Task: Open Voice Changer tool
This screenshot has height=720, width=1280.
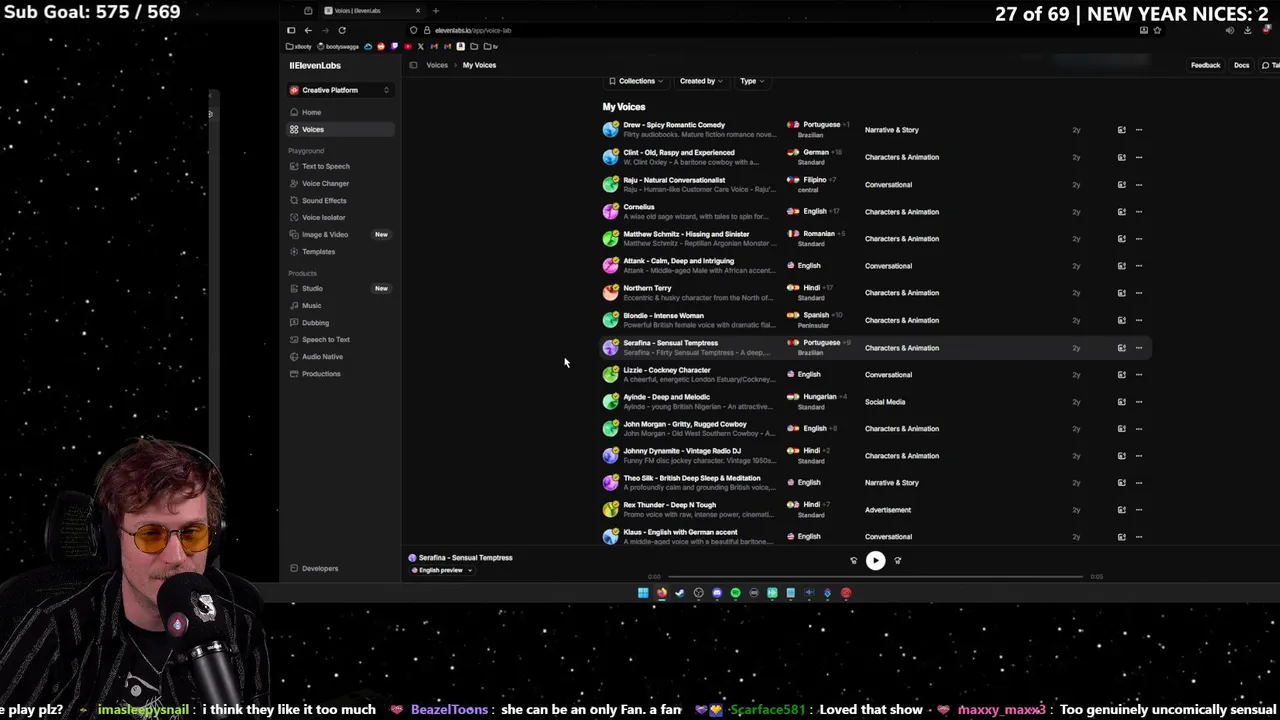Action: coord(325,183)
